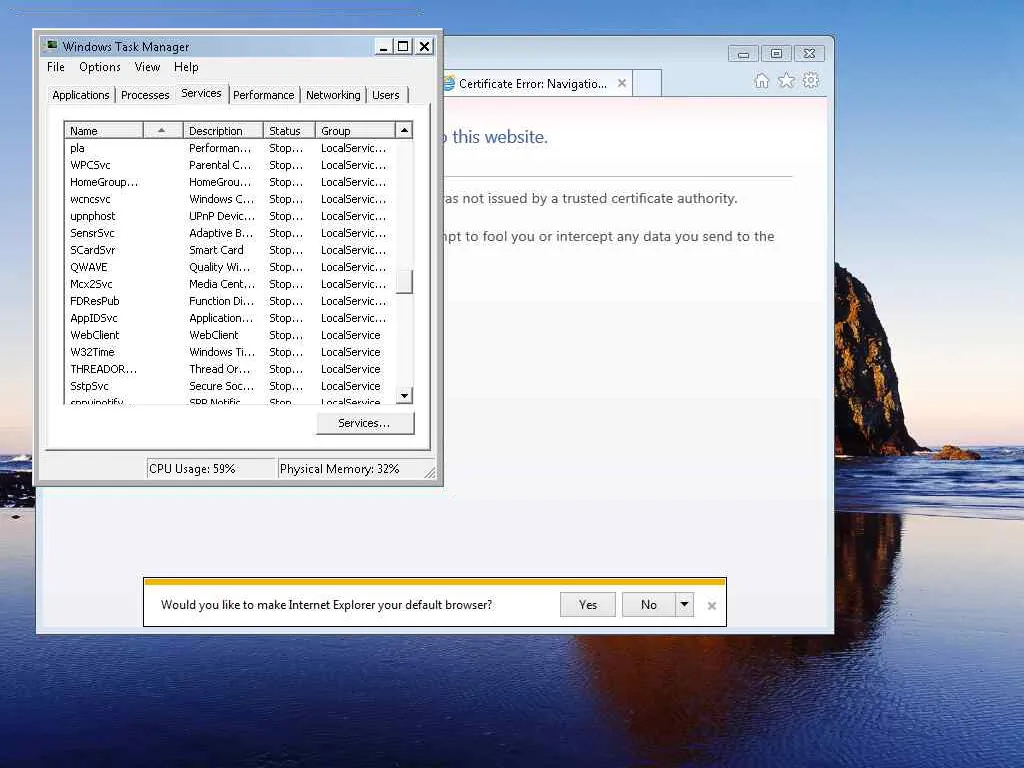Click scroll down arrow in services list

coord(404,395)
